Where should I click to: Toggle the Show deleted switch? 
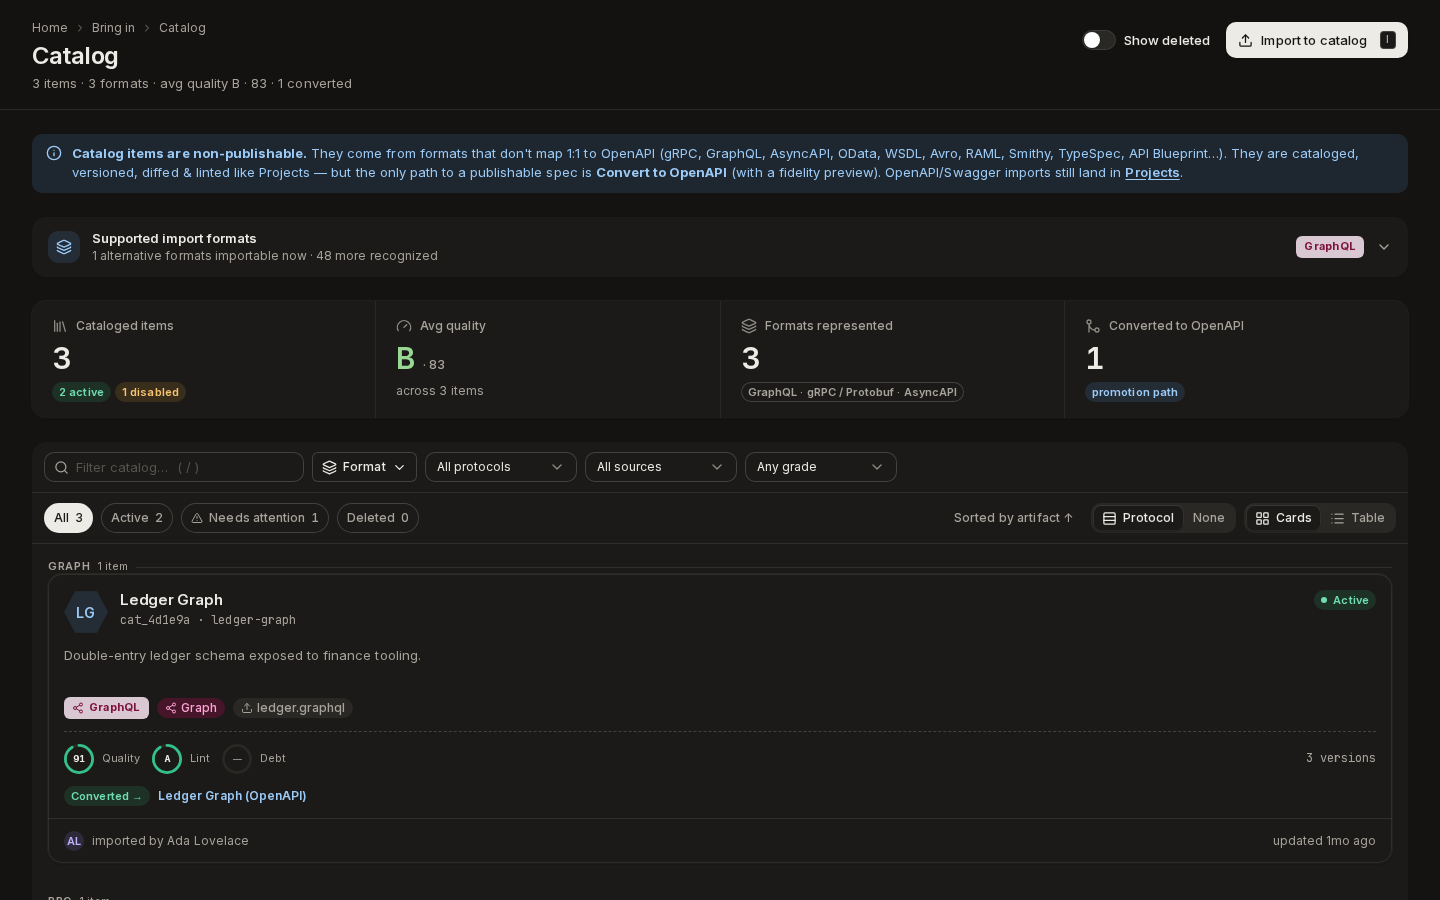click(1098, 40)
